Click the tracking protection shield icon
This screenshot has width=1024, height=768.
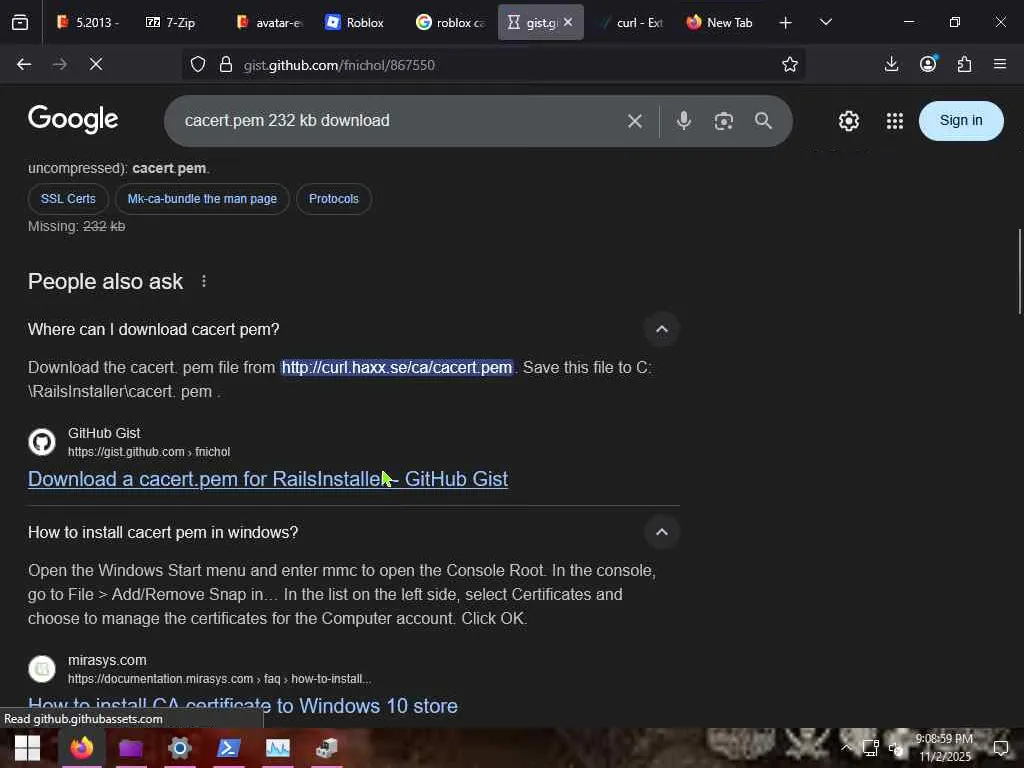point(198,65)
